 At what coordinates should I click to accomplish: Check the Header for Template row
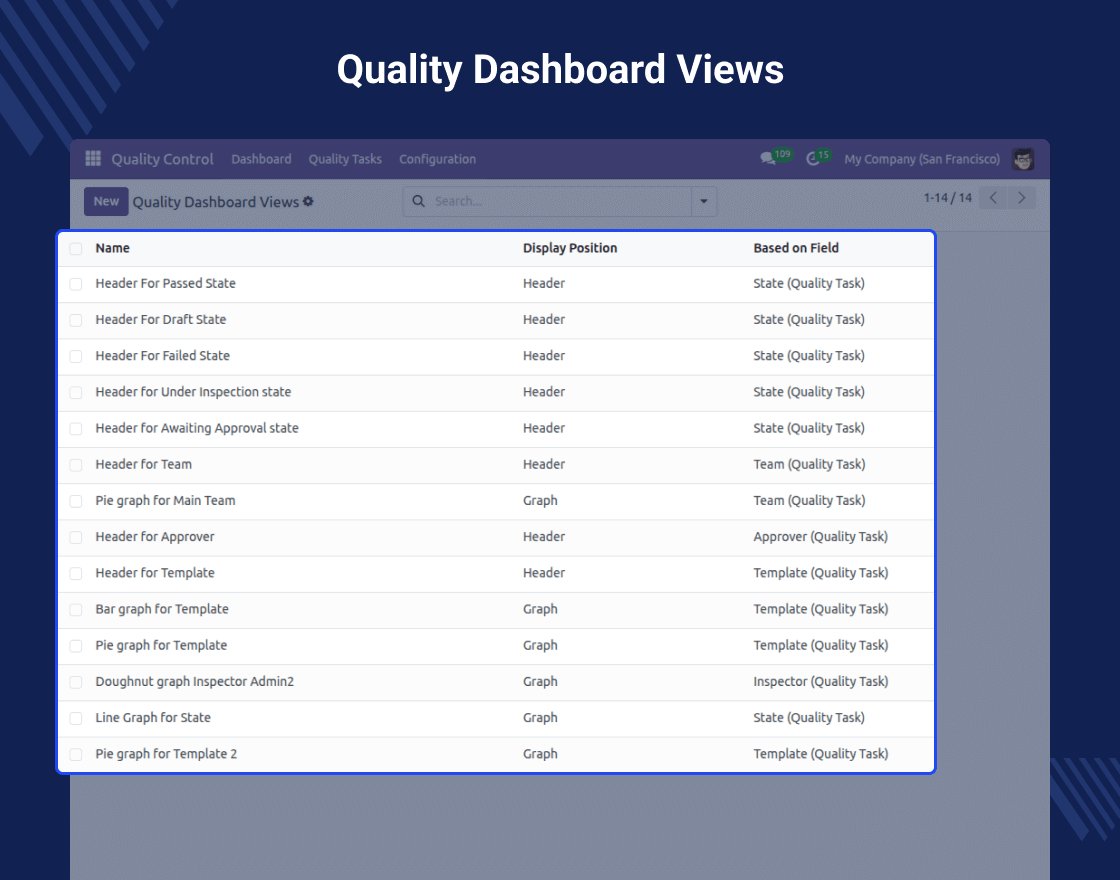(76, 574)
